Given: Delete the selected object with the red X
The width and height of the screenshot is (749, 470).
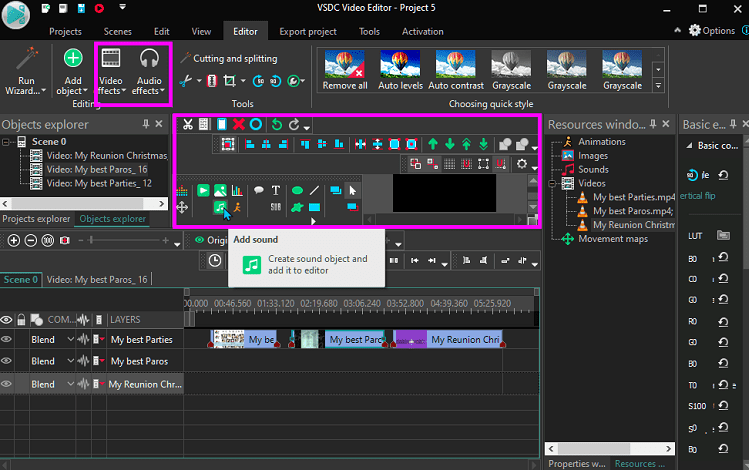Looking at the screenshot, I should [238, 125].
